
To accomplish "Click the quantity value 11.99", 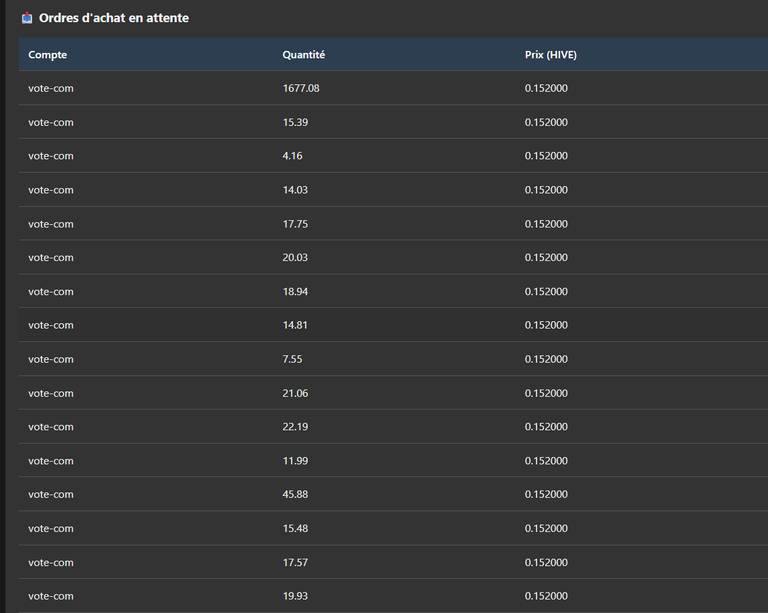I will [295, 461].
